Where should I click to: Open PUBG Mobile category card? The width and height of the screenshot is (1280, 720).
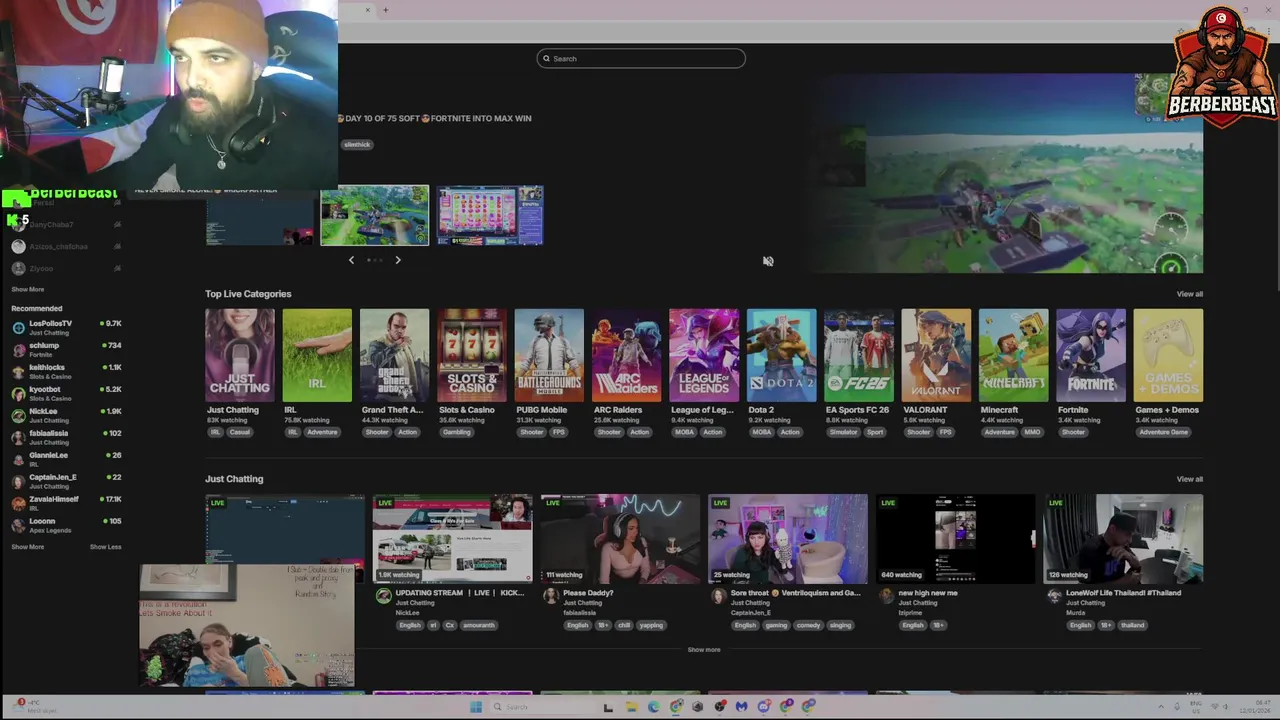[549, 355]
